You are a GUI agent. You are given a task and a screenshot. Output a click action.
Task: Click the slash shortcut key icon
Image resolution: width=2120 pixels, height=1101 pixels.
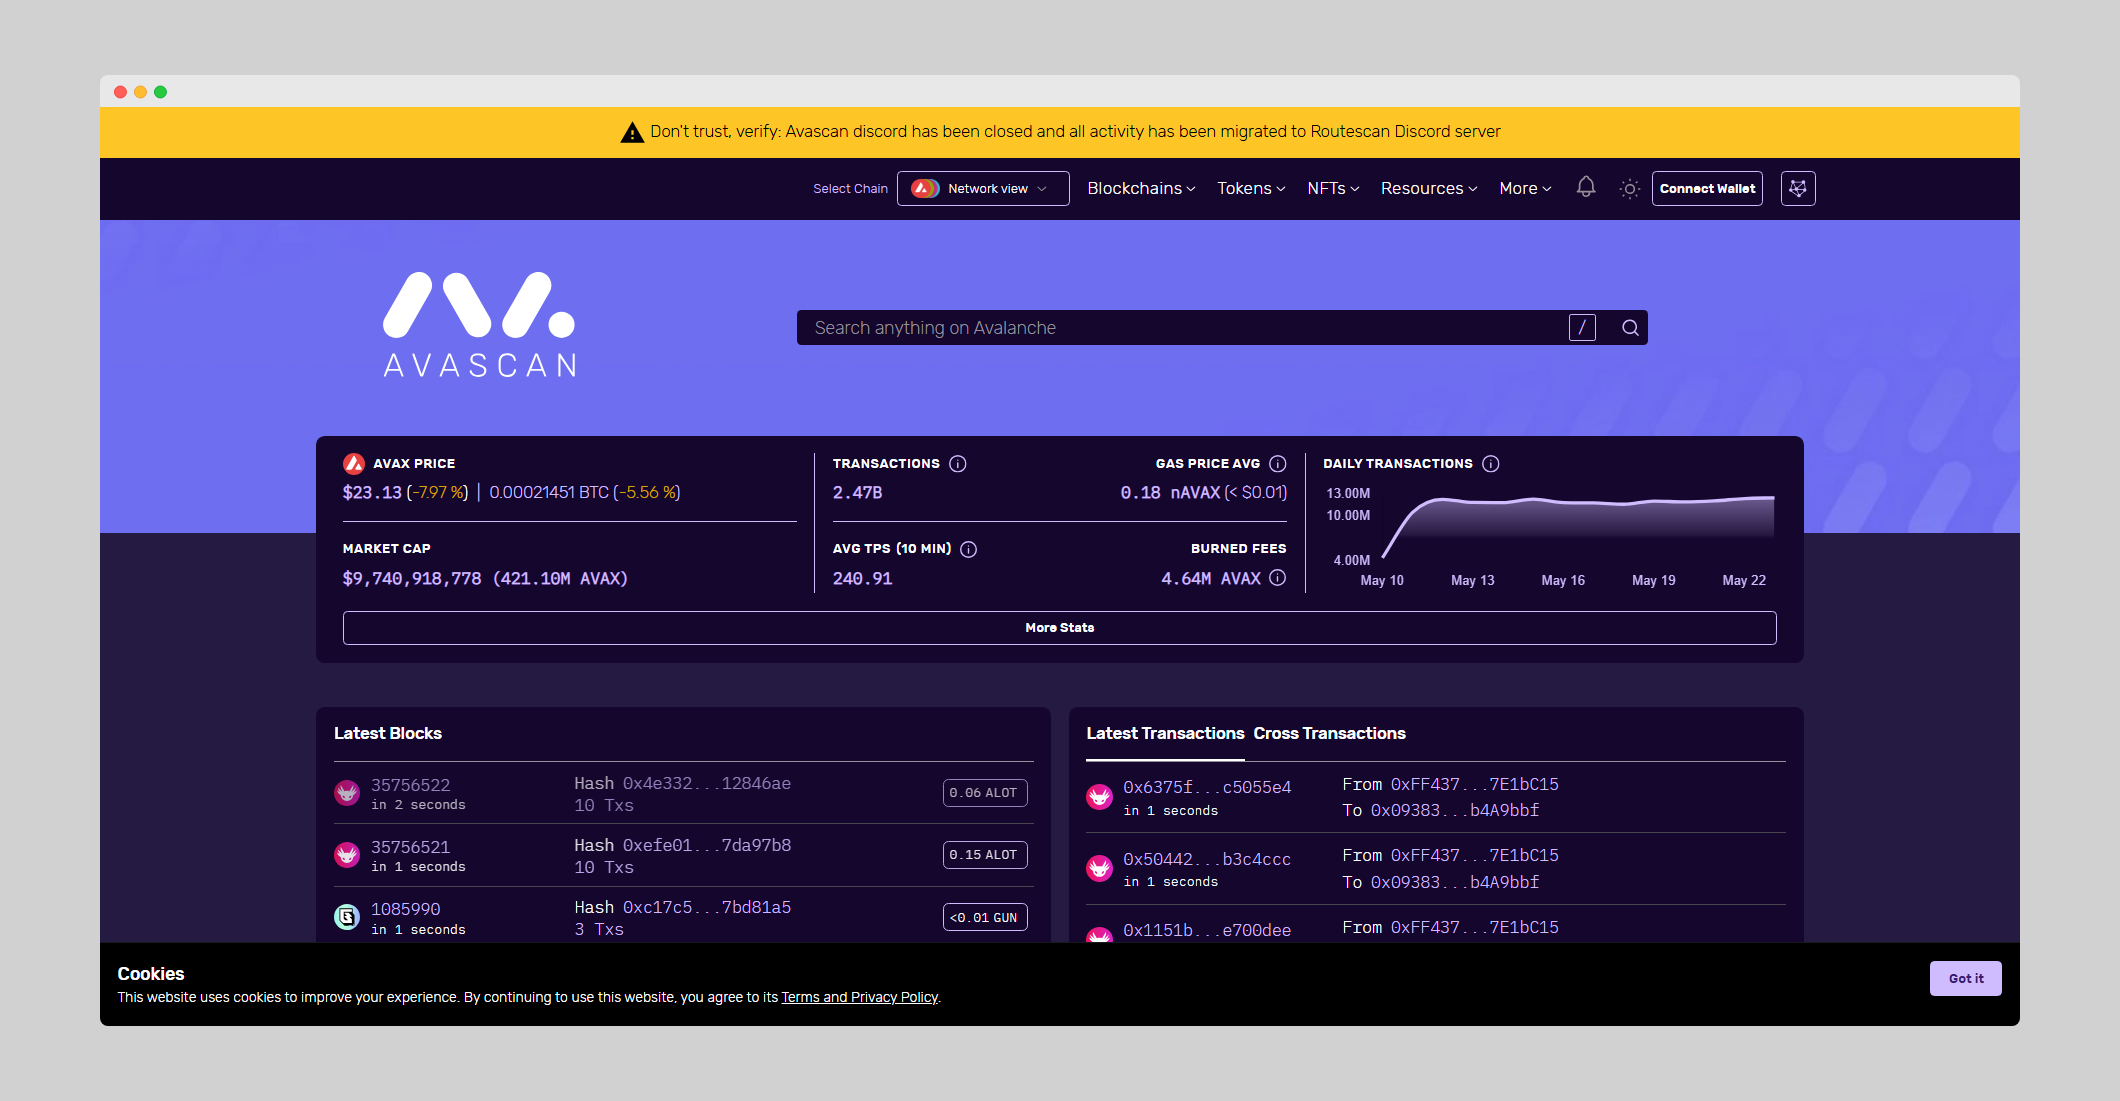tap(1582, 328)
